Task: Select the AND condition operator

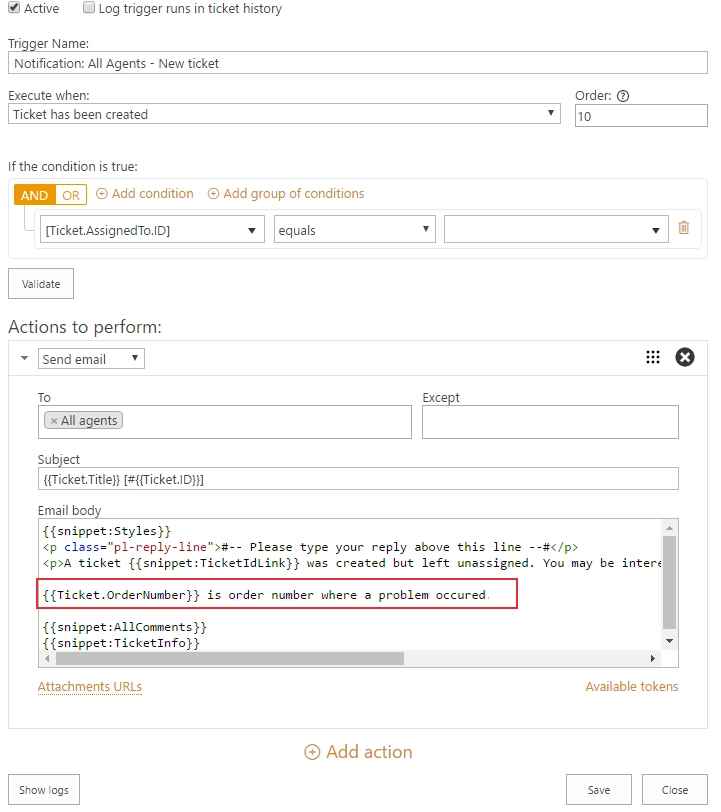Action: pyautogui.click(x=35, y=195)
